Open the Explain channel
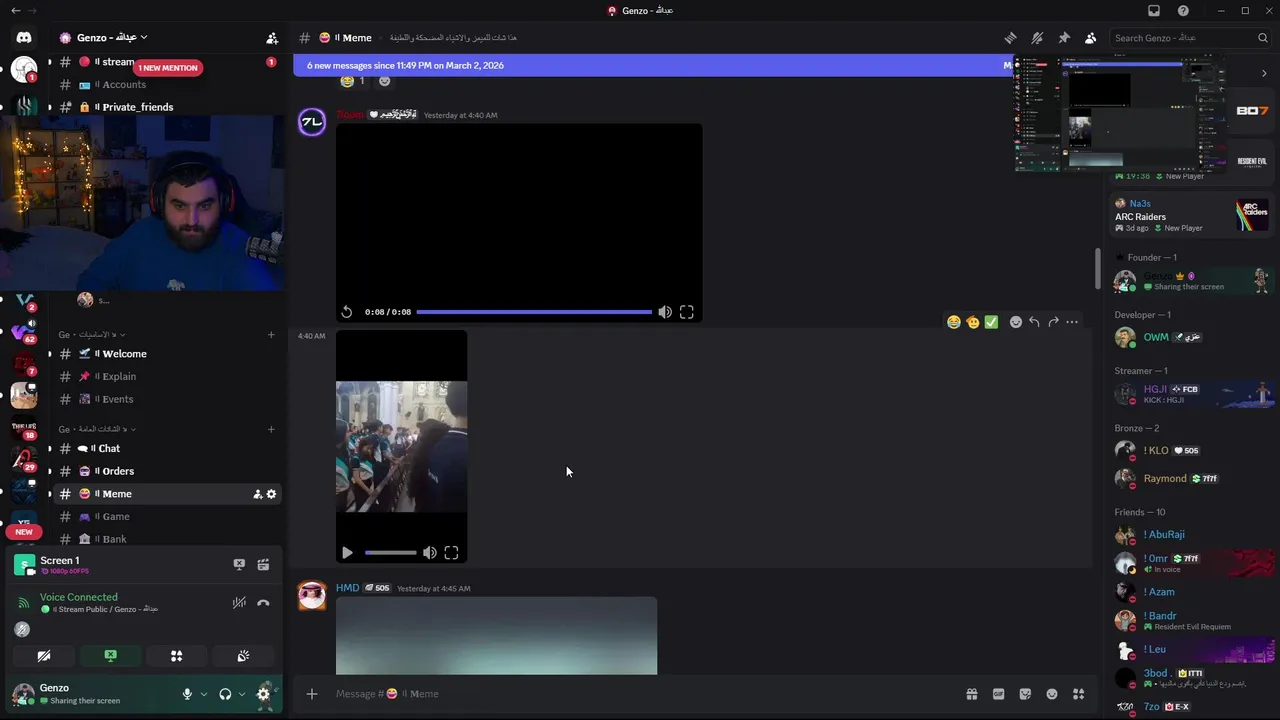 165,377
